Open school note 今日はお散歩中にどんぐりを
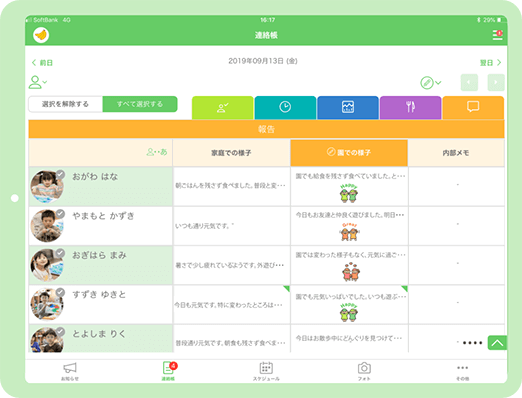 click(x=349, y=339)
